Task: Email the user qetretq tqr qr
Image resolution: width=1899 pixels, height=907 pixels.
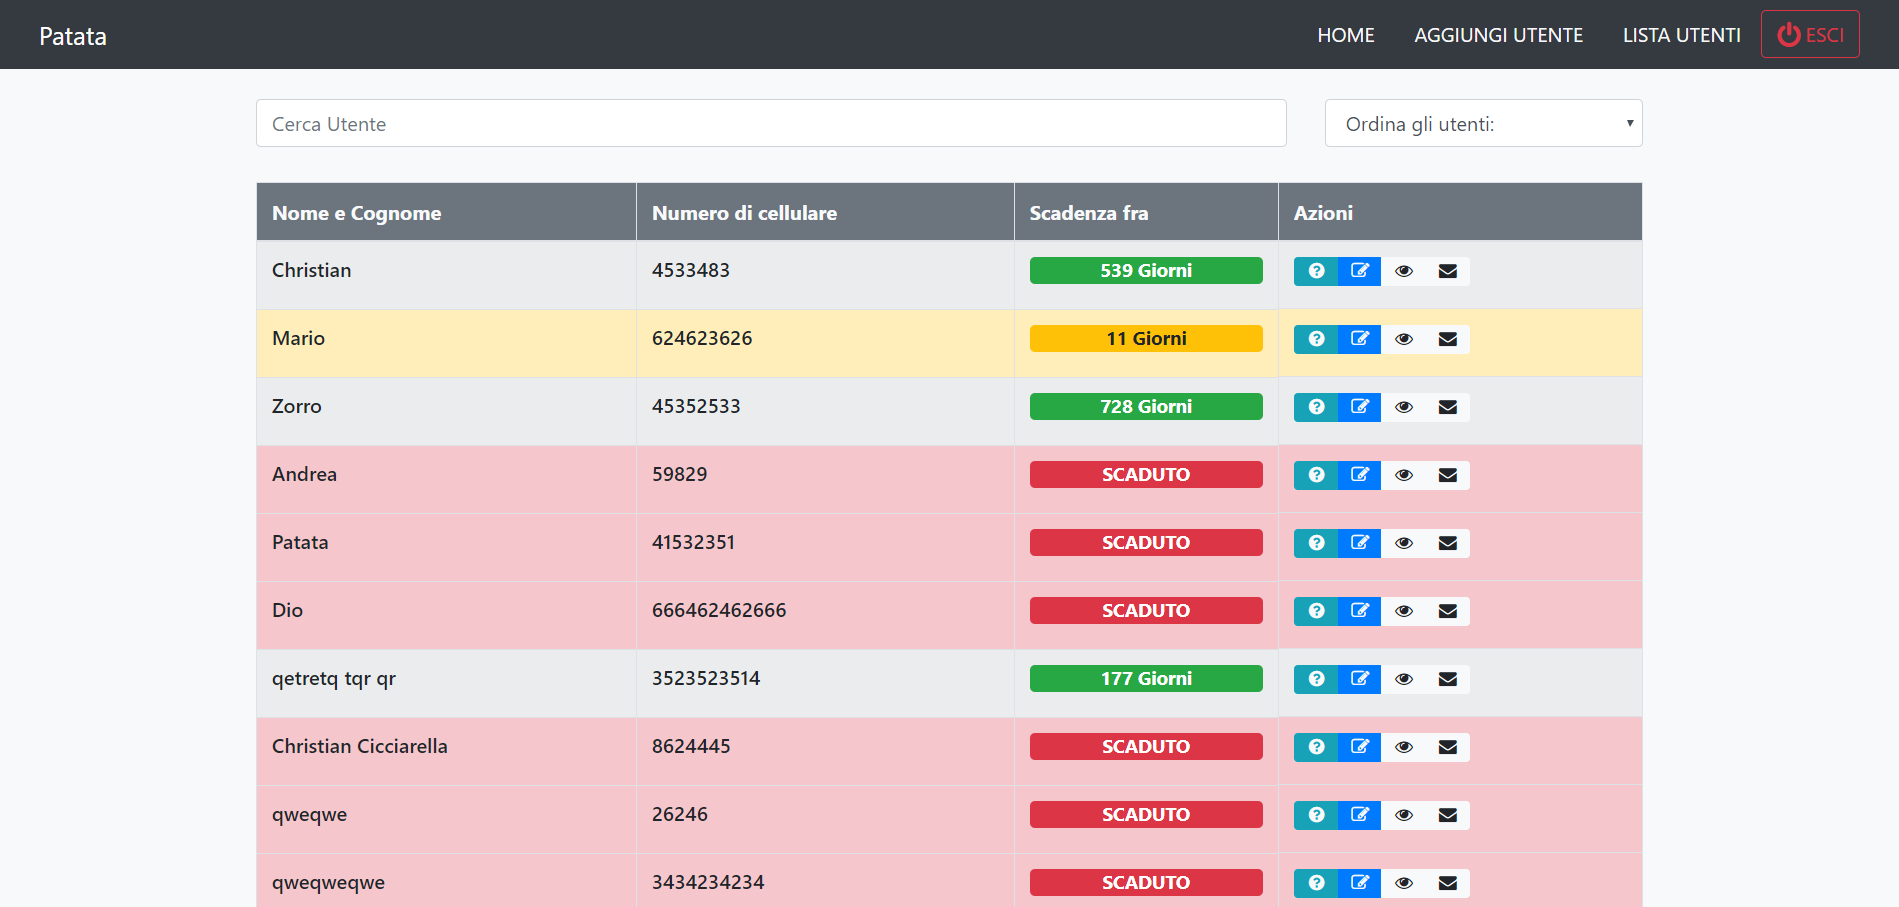Action: [x=1448, y=679]
